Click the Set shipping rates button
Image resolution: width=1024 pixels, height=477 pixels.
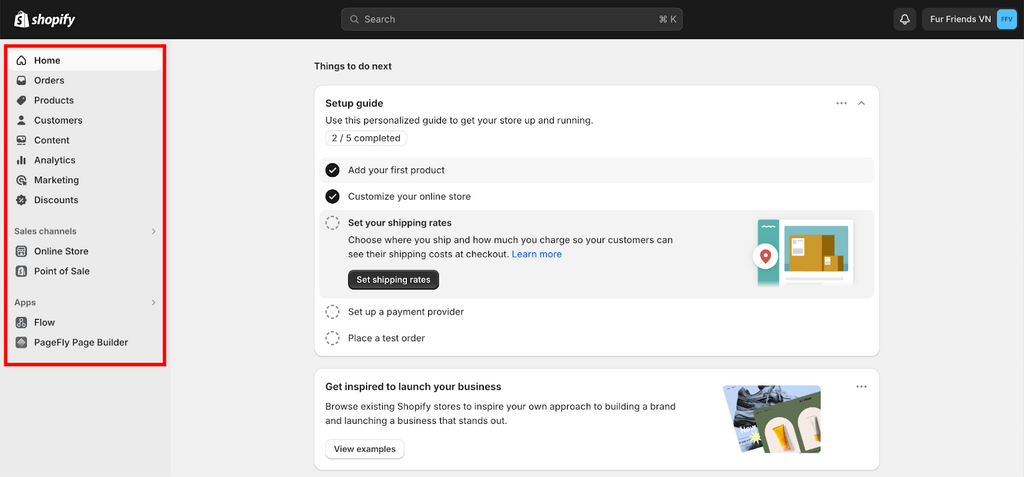393,280
